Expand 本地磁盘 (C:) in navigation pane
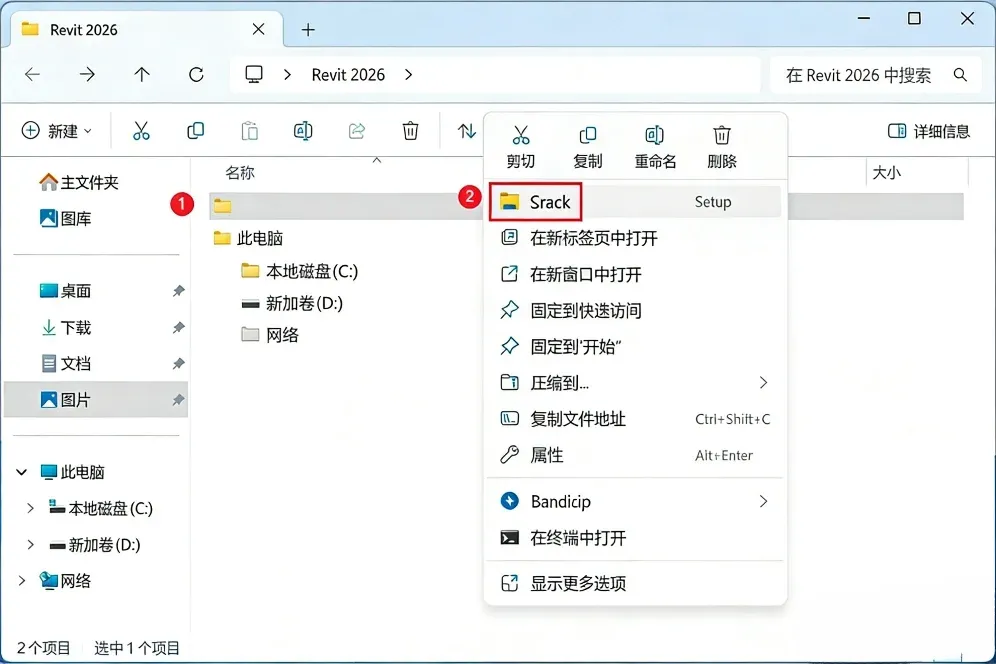Image resolution: width=996 pixels, height=664 pixels. tap(30, 508)
